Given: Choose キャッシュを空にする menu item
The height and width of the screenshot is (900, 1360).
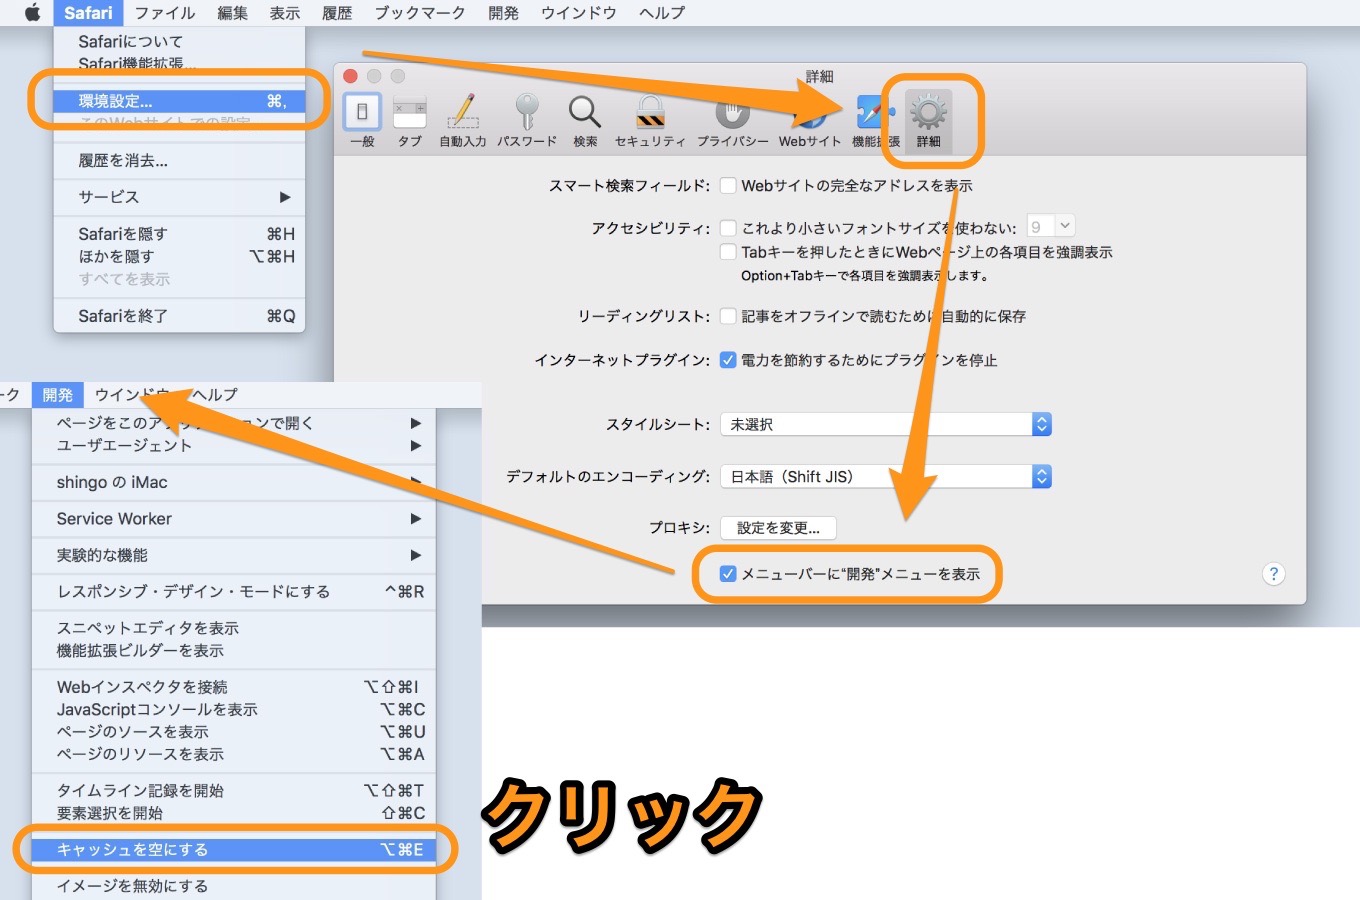Looking at the screenshot, I should coord(234,849).
